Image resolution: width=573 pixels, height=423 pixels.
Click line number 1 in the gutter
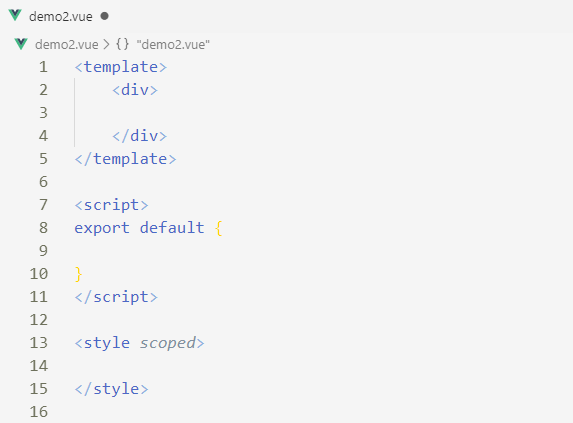pyautogui.click(x=43, y=67)
